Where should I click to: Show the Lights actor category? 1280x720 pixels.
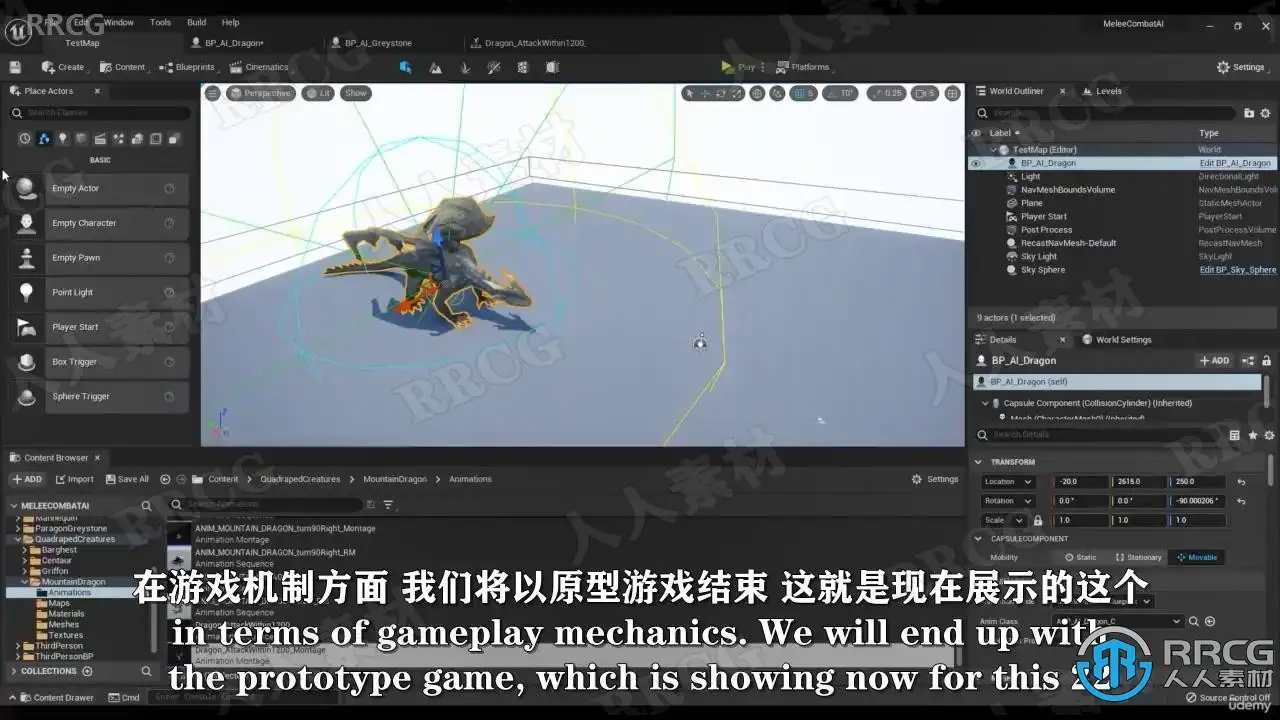63,139
